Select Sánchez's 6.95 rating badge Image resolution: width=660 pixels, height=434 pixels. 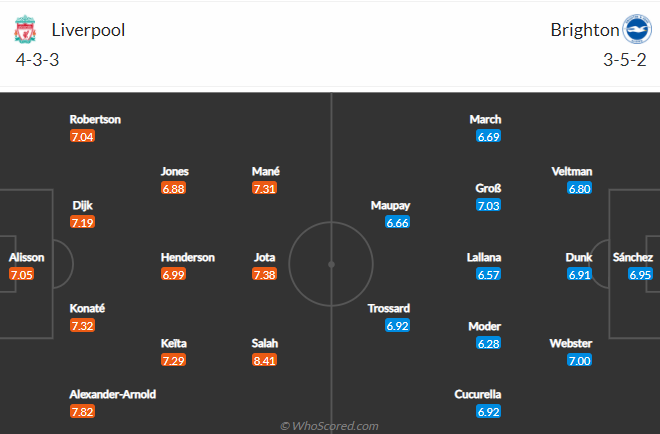tap(640, 274)
